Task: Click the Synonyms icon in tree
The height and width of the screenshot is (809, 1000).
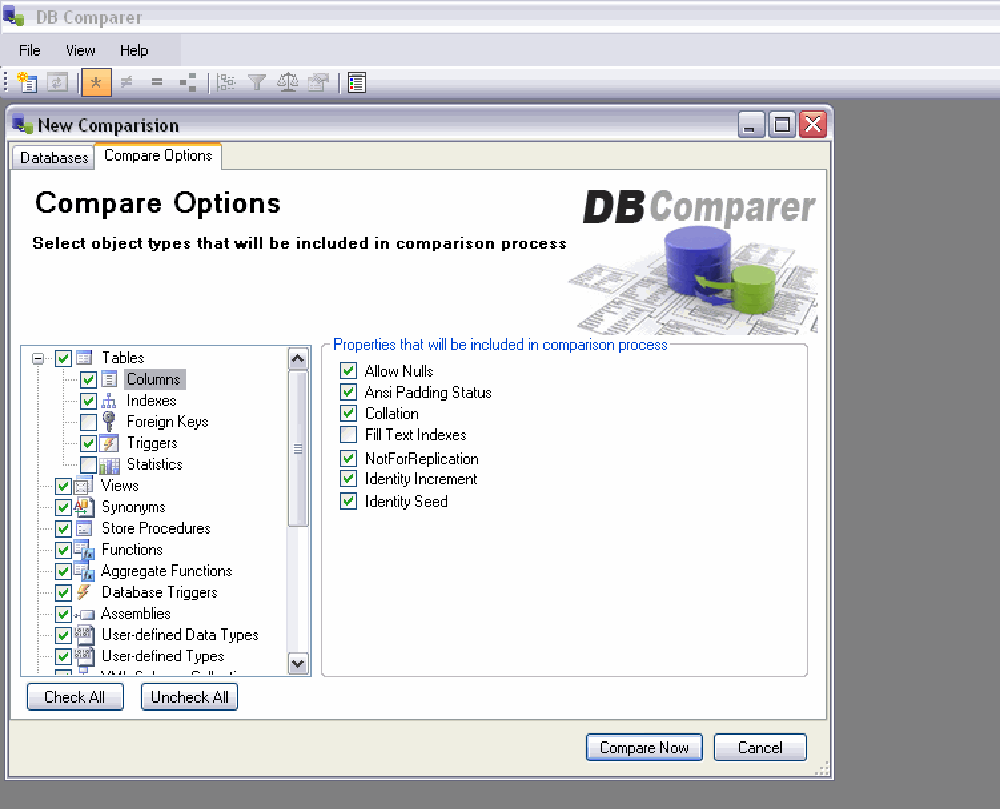Action: point(84,507)
